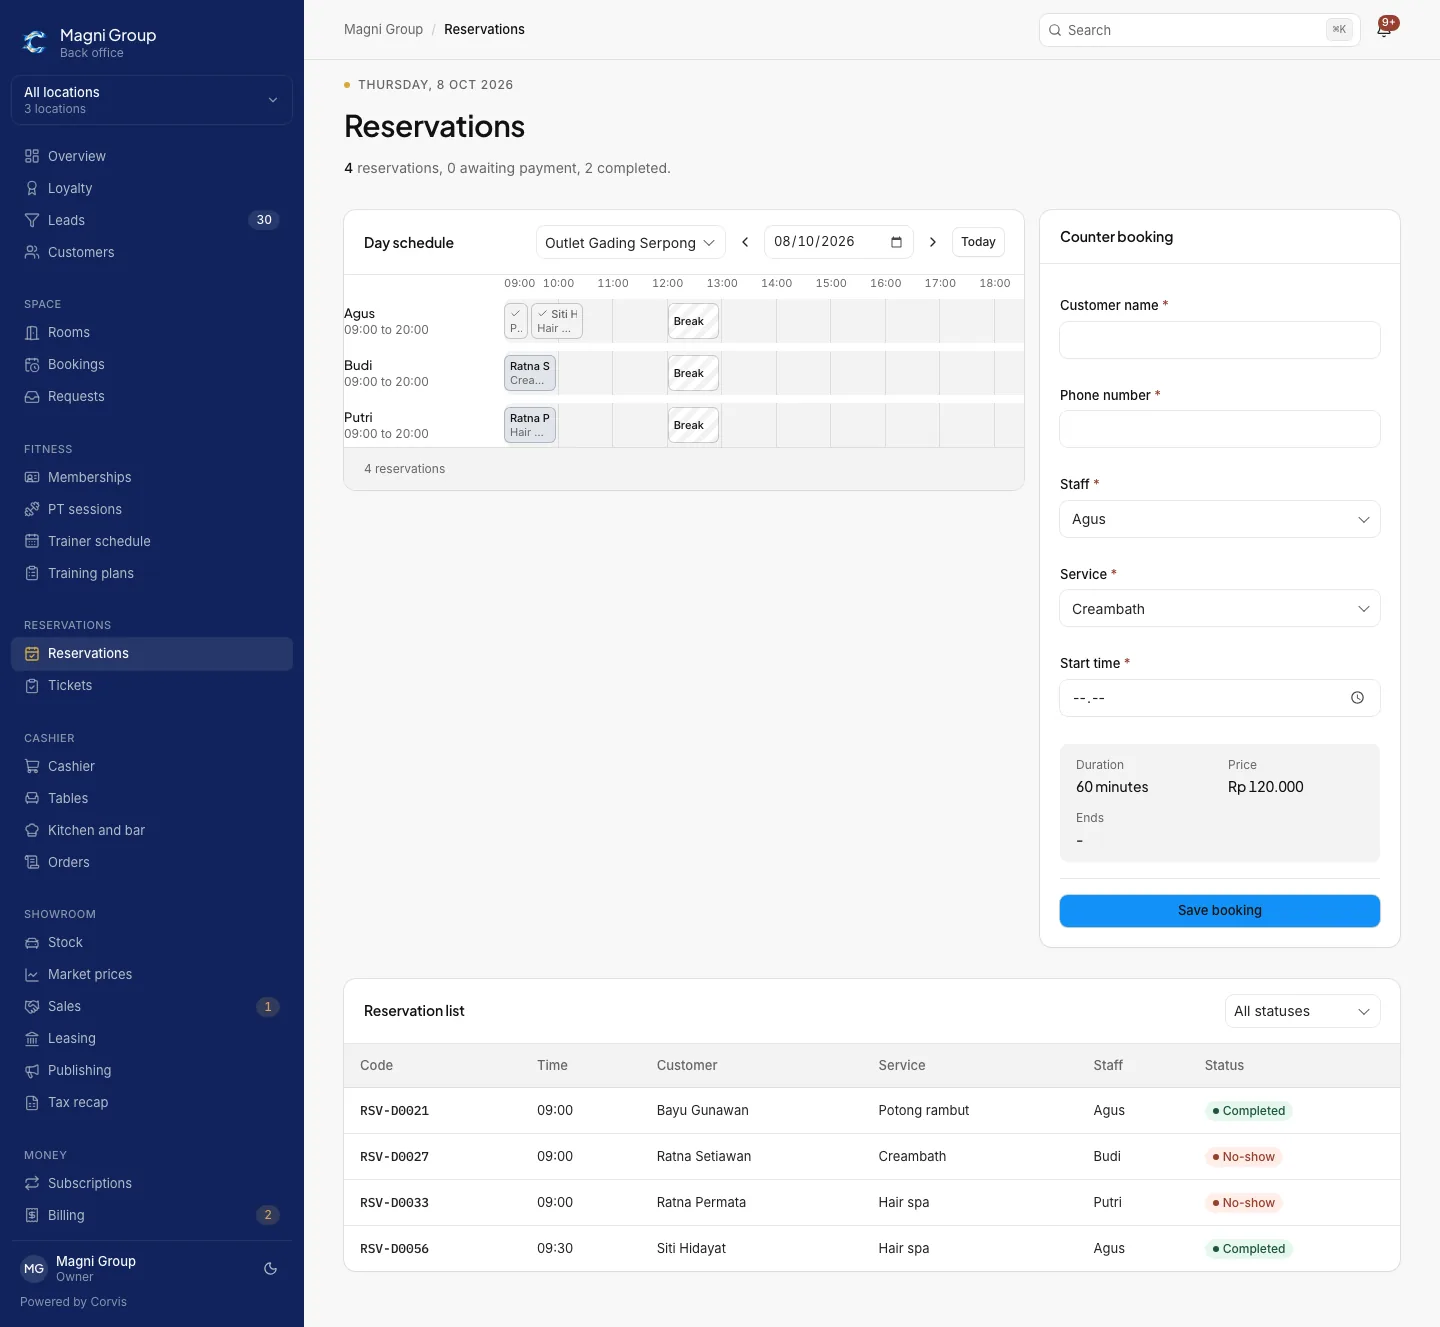Screen dimensions: 1440x1327
Task: Go to previous day in schedule
Action: pos(745,242)
